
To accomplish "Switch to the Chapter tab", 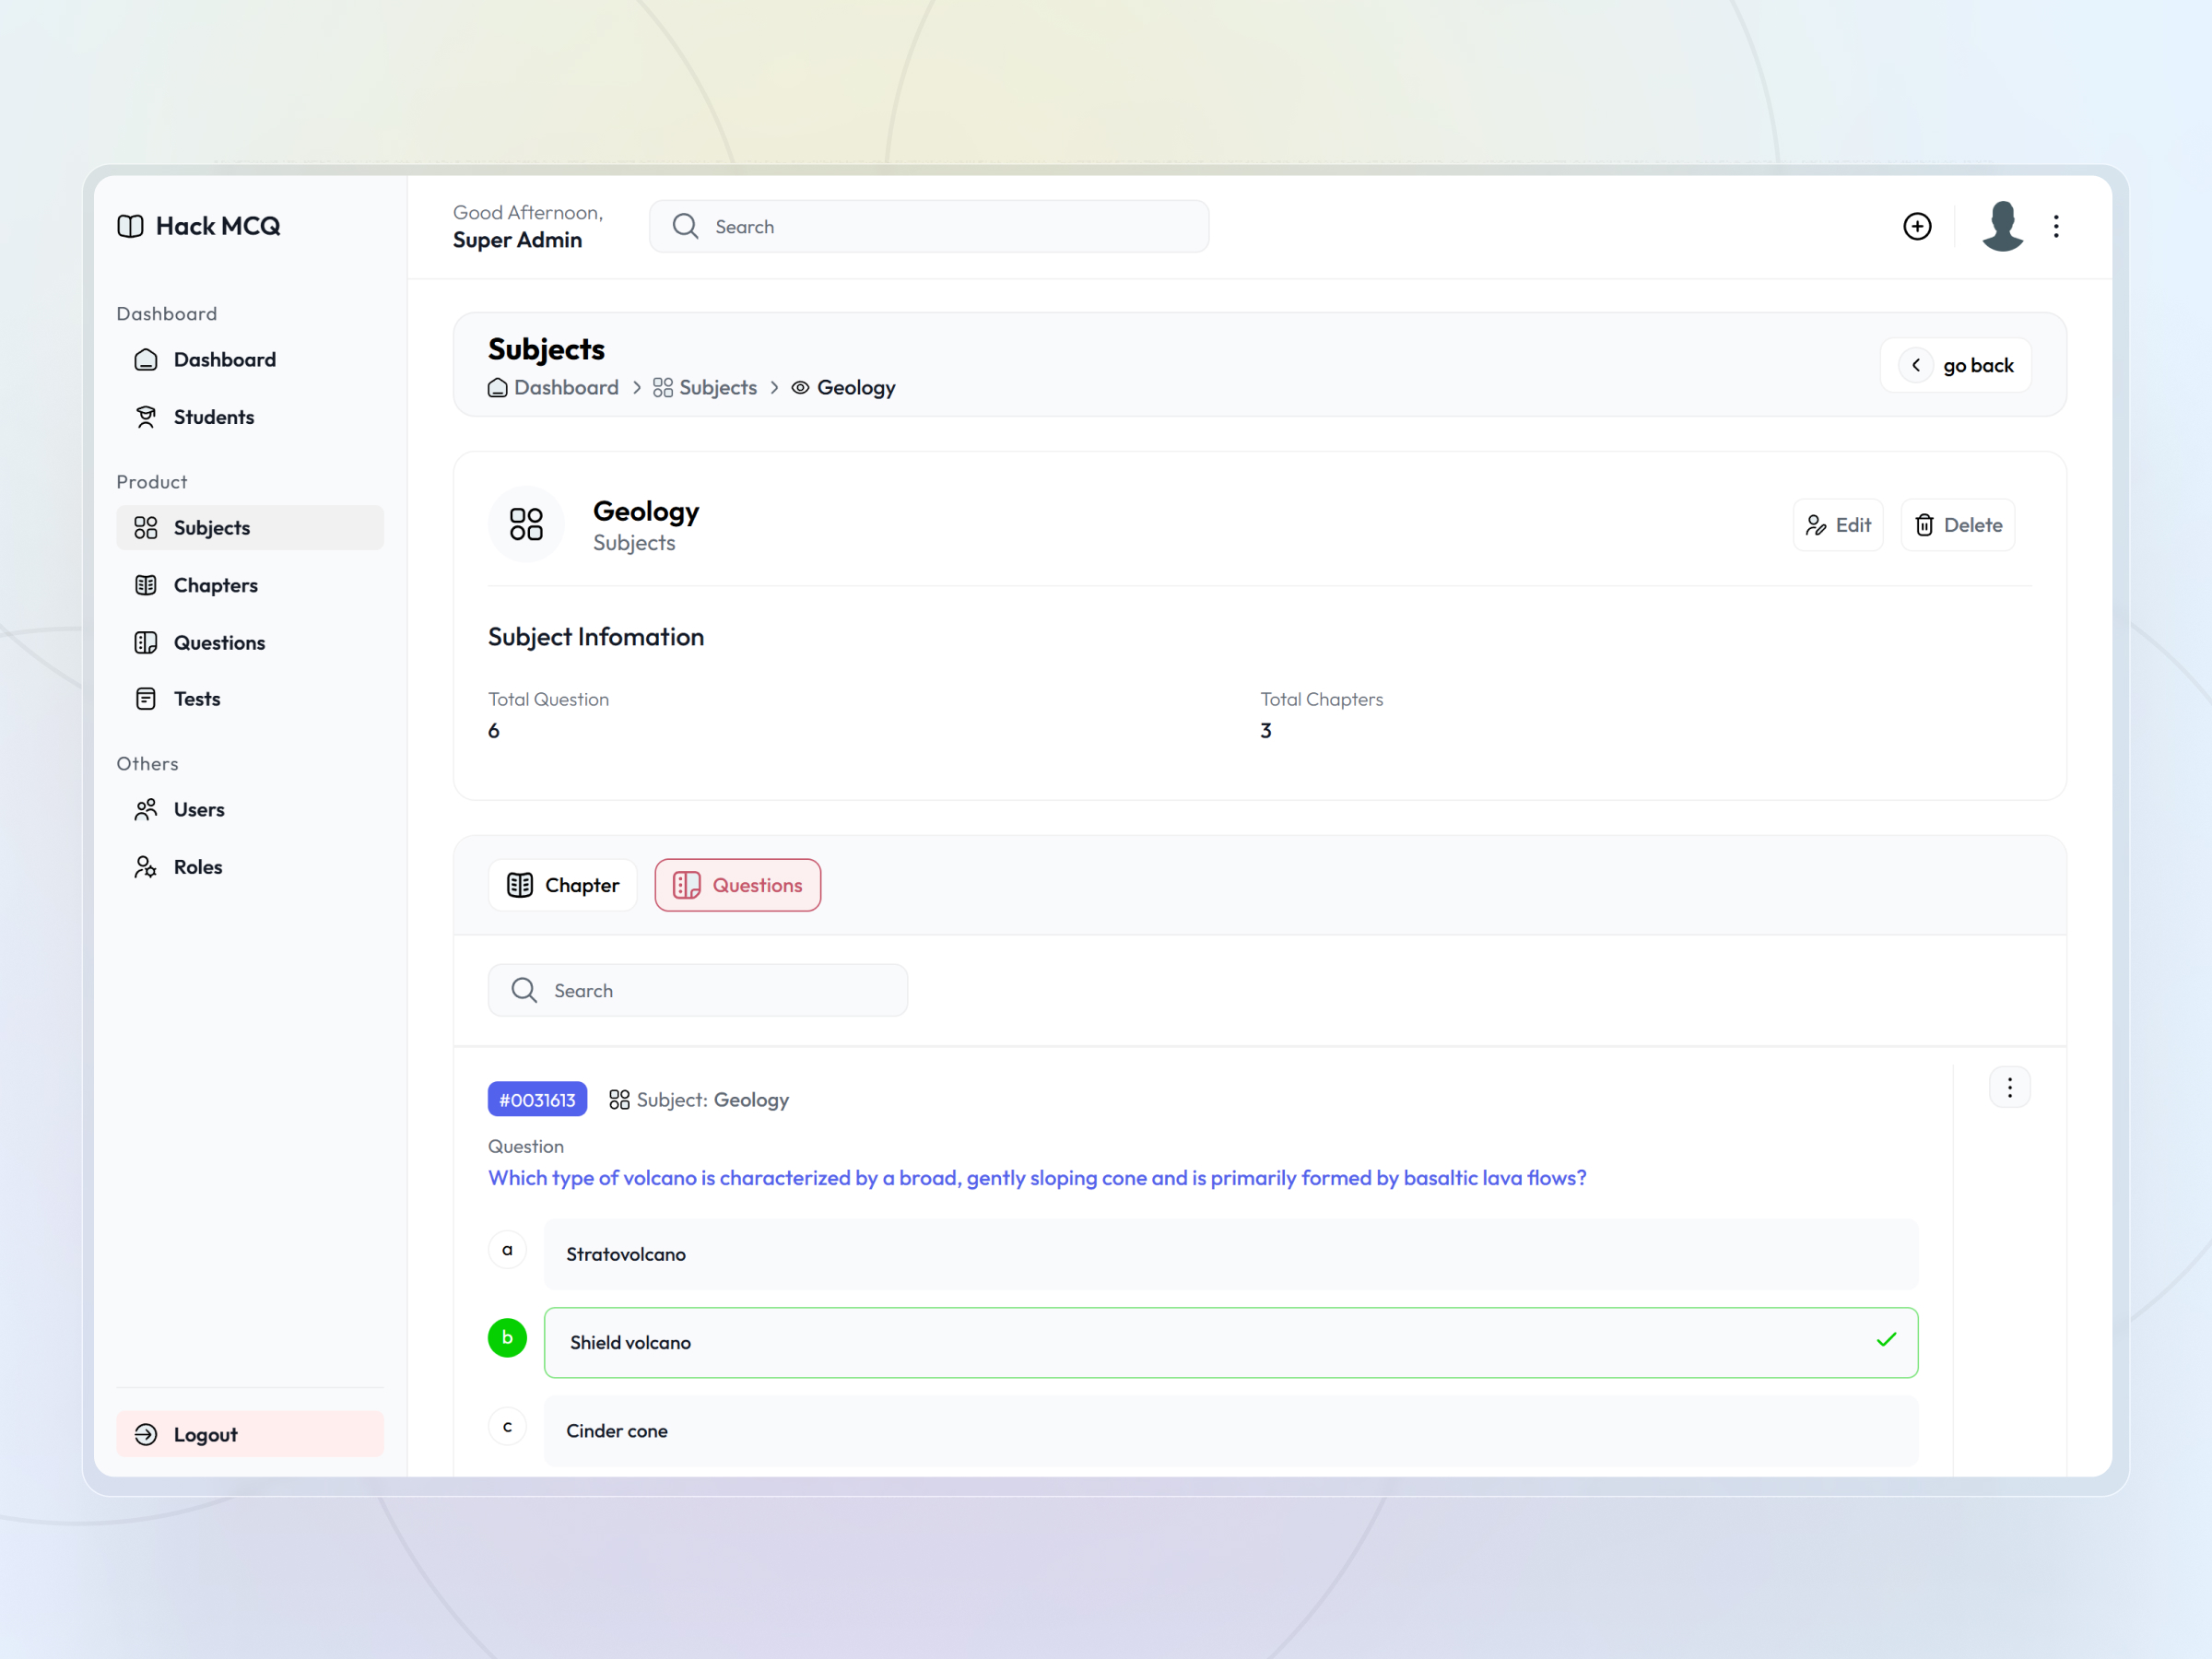I will (x=562, y=884).
